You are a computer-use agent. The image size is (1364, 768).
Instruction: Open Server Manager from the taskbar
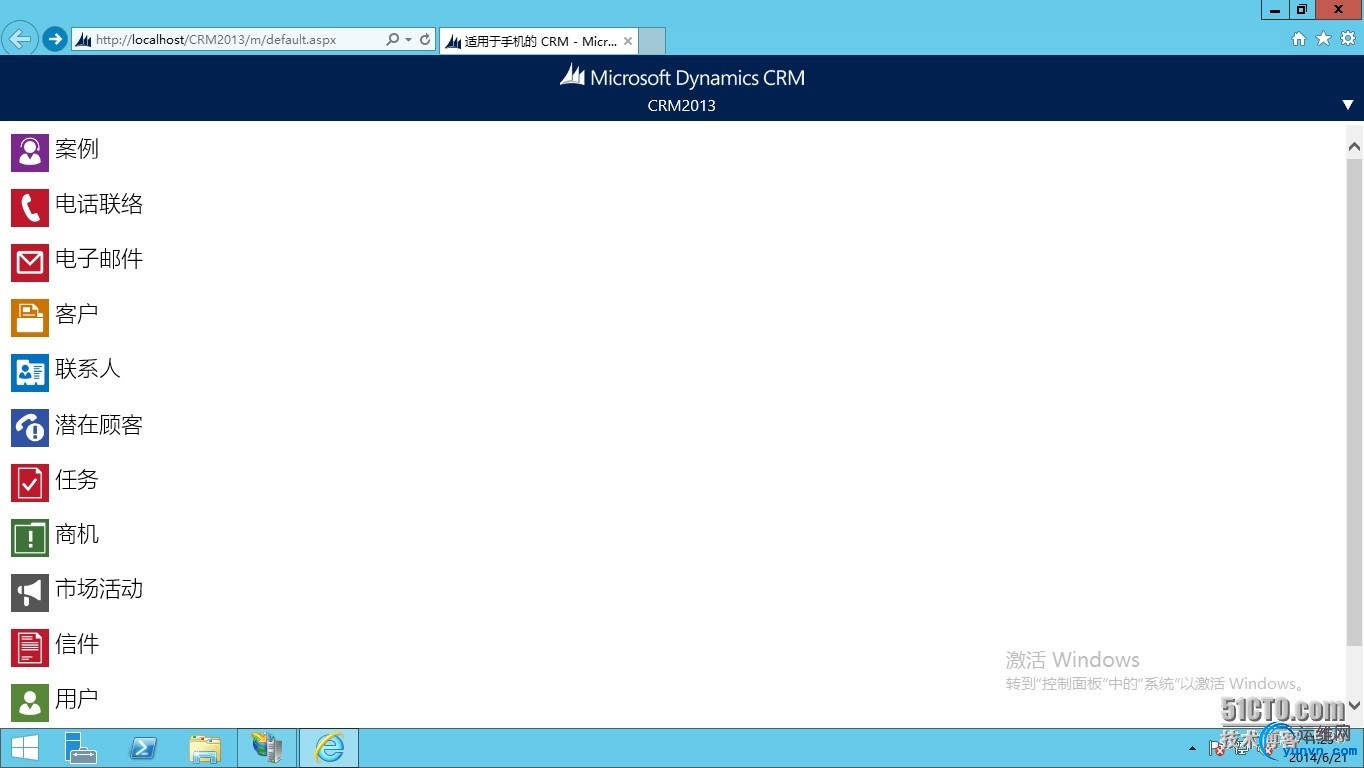pos(81,748)
